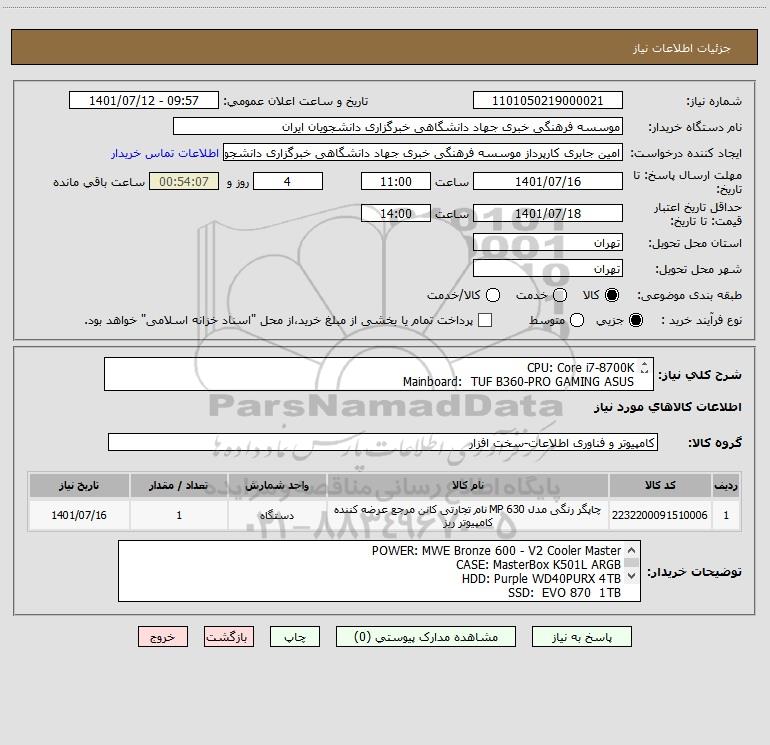Click the شرح کلی نیاز text area

(x=379, y=374)
